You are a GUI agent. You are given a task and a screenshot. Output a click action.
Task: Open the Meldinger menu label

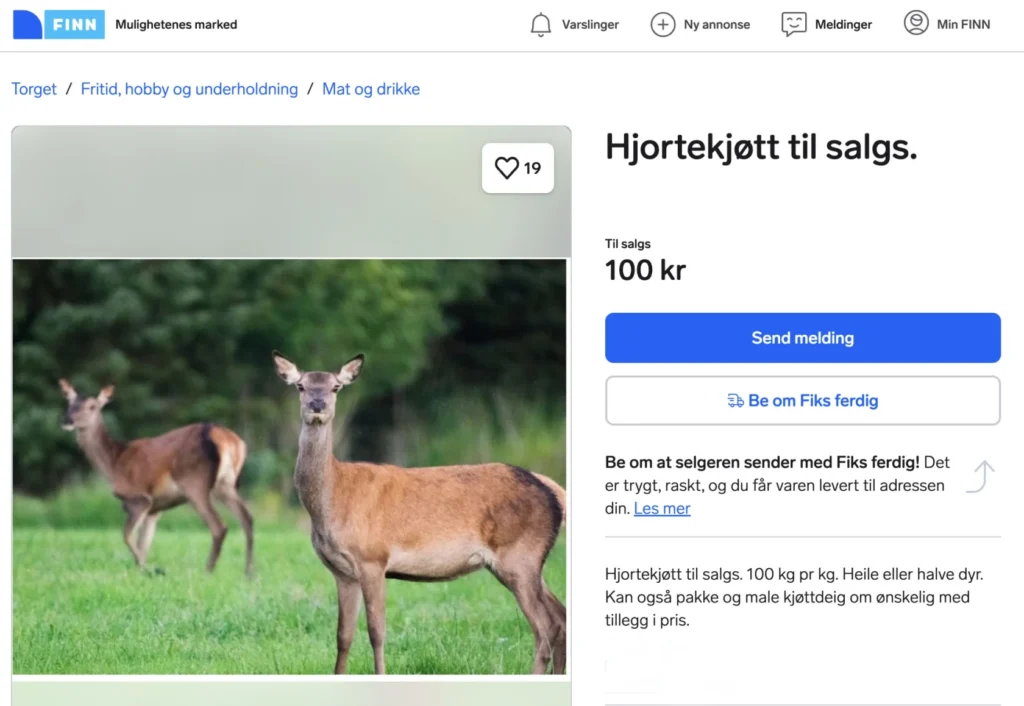pos(844,25)
